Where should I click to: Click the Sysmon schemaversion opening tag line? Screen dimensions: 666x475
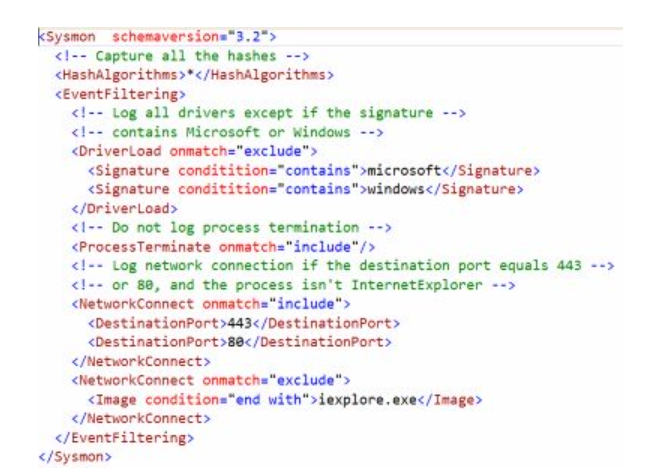tap(158, 37)
